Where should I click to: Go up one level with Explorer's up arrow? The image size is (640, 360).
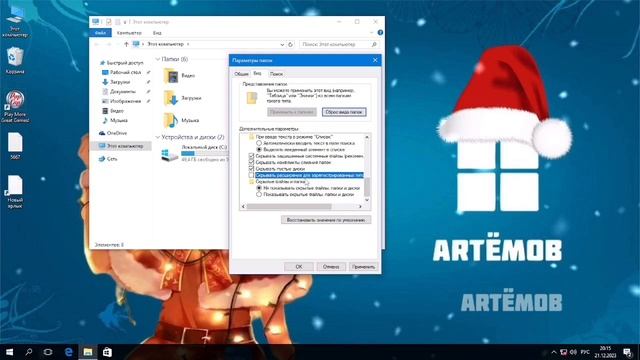pos(126,44)
